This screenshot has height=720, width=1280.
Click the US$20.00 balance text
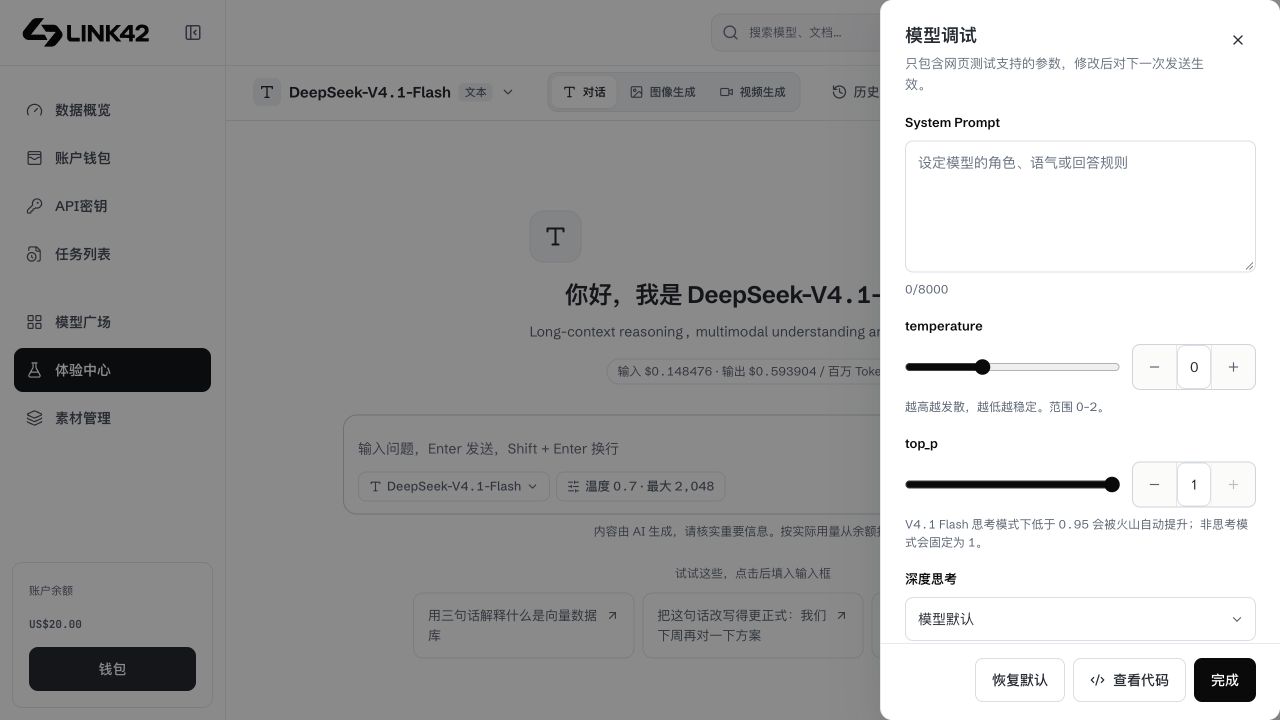coord(55,624)
